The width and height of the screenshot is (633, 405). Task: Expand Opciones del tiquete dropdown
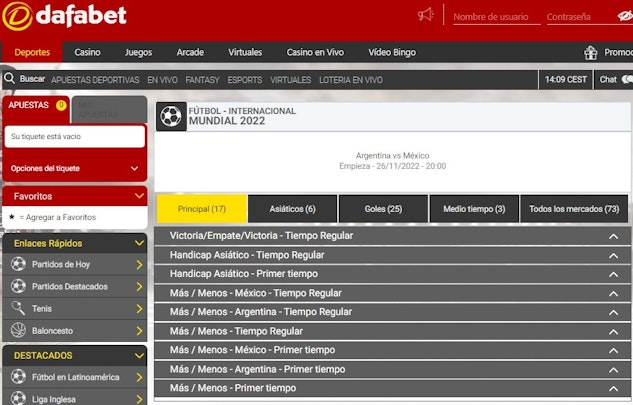(x=134, y=168)
